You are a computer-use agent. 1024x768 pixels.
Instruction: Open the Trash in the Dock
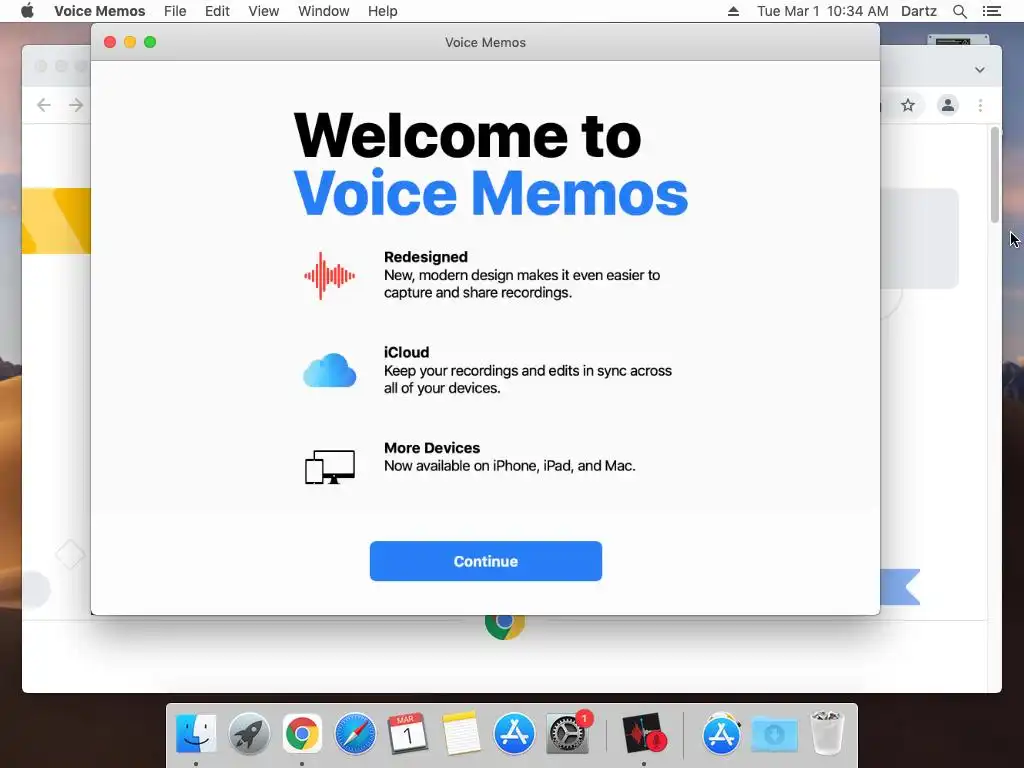click(827, 733)
